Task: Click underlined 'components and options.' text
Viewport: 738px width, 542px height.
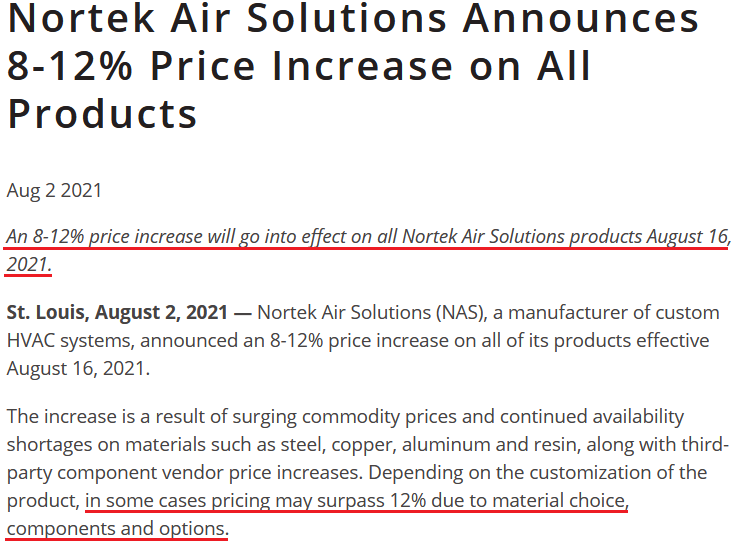Action: click(117, 528)
